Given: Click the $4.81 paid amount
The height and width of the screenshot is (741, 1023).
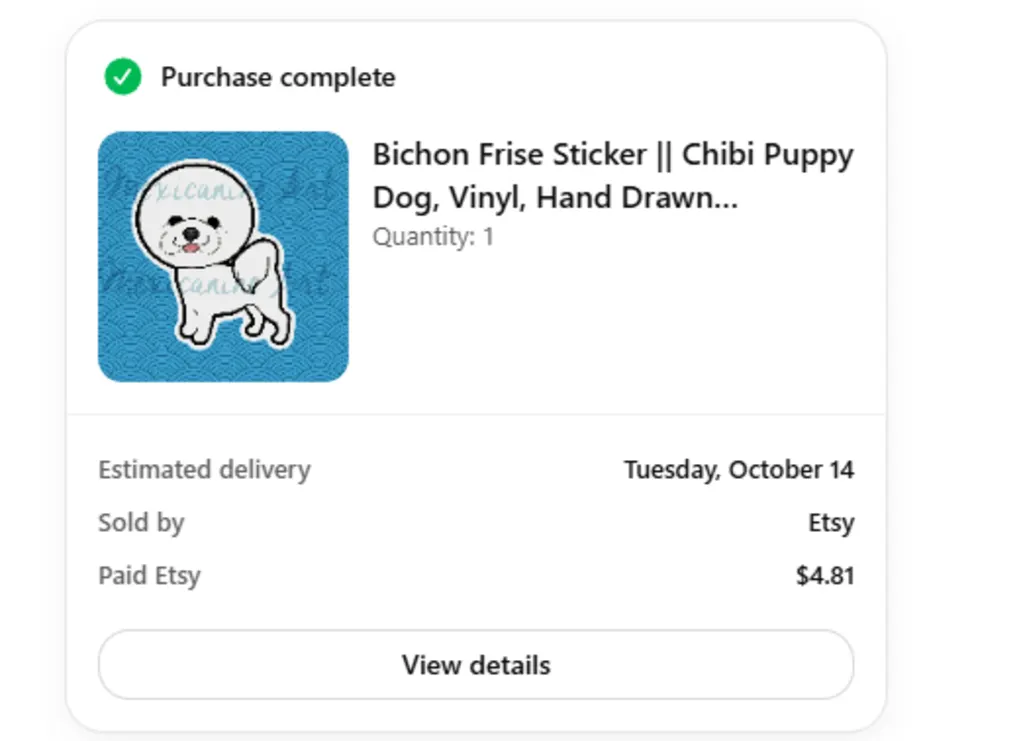Looking at the screenshot, I should pos(825,576).
